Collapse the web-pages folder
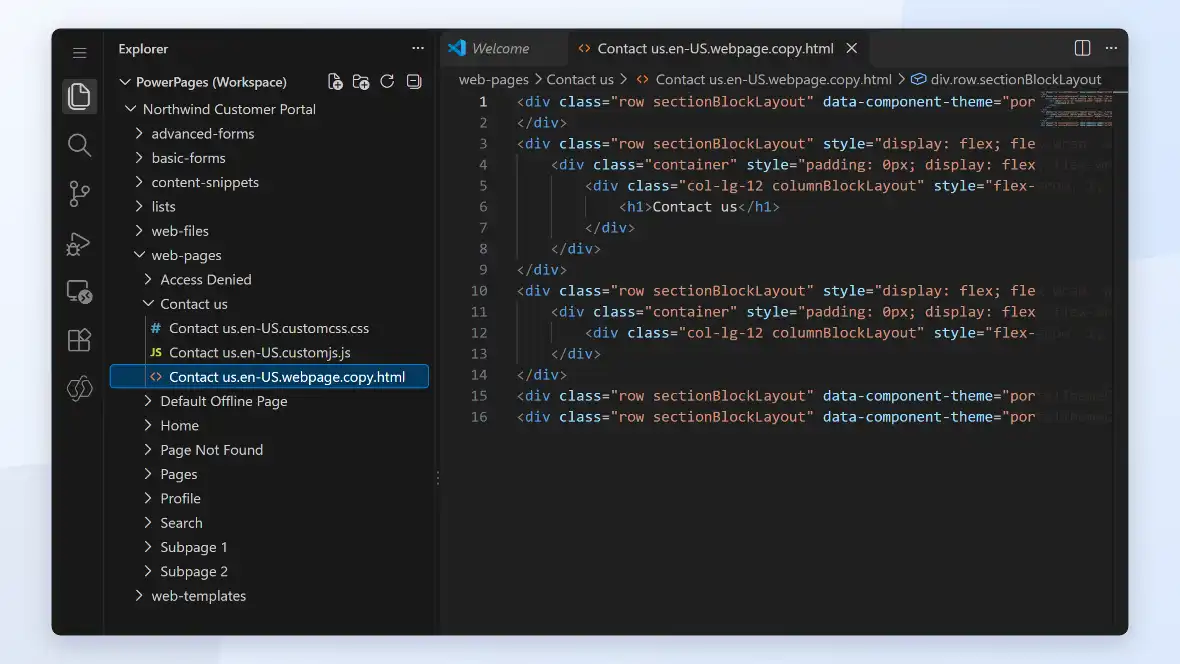Image resolution: width=1180 pixels, height=664 pixels. tap(139, 255)
